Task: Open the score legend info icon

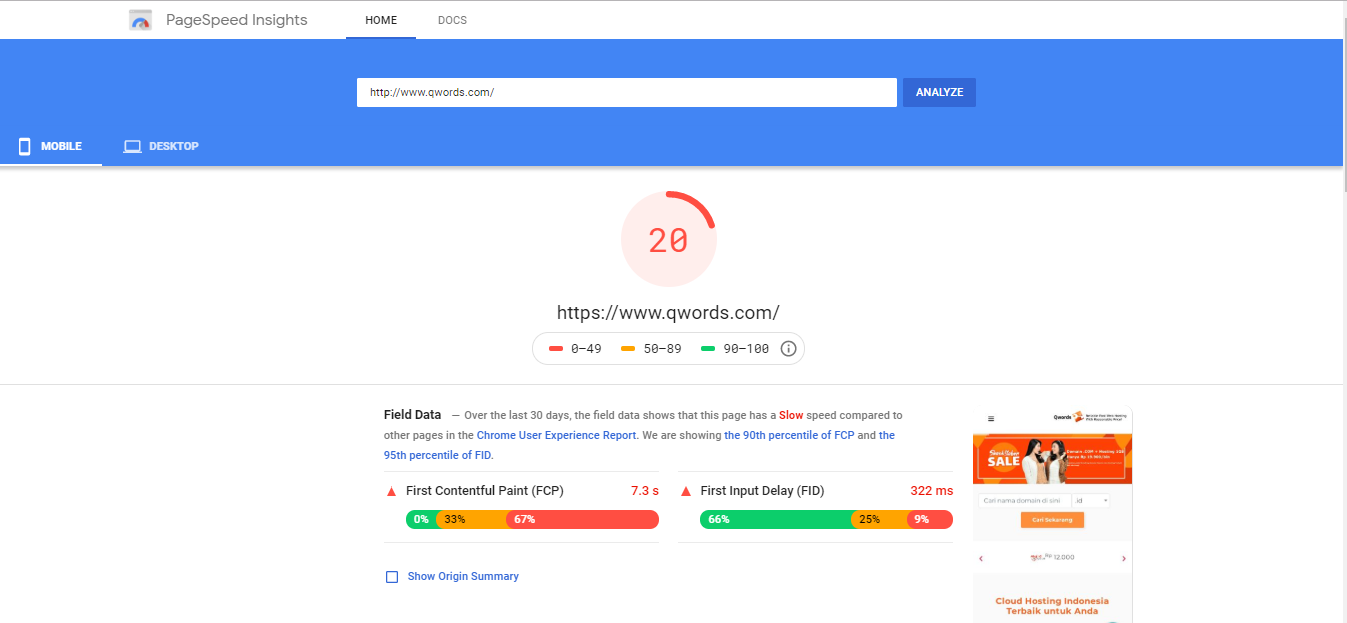Action: tap(788, 348)
